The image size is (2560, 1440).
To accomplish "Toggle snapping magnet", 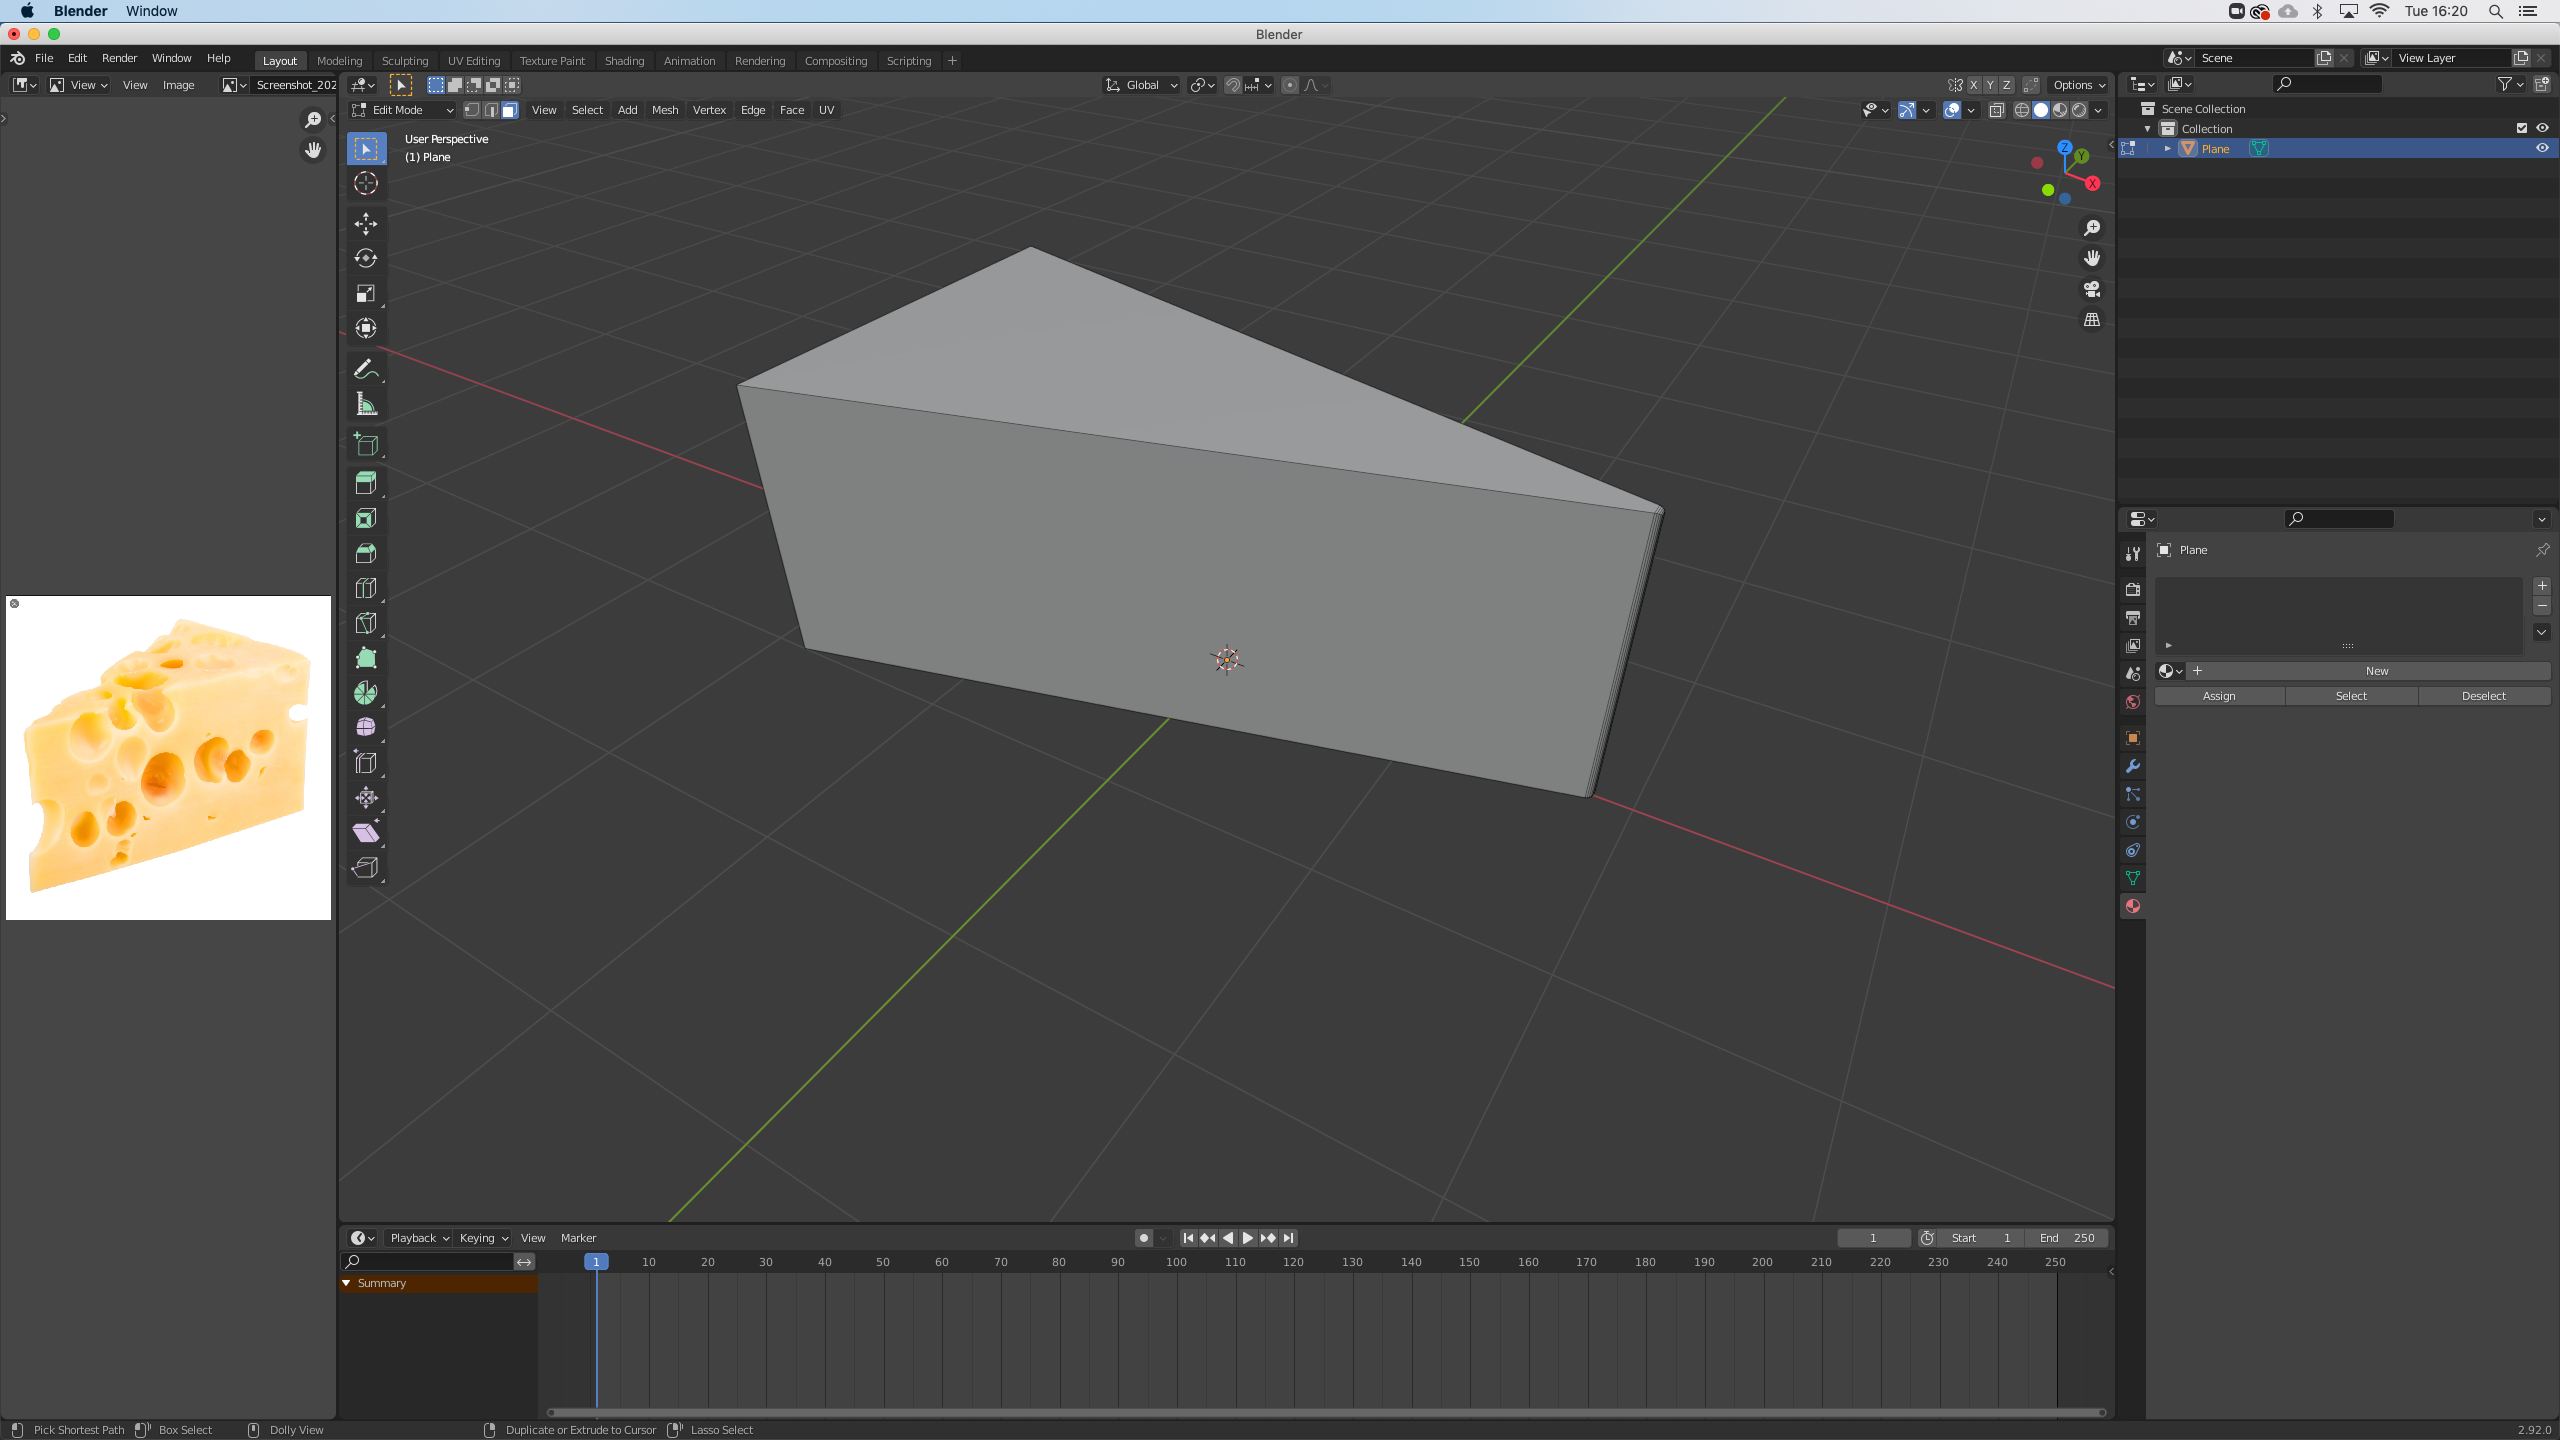I will (1233, 85).
